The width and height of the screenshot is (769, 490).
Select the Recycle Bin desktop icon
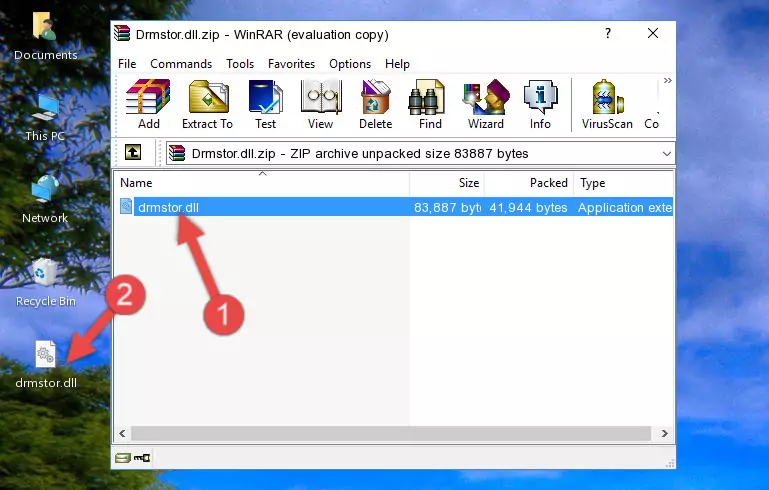[x=46, y=283]
